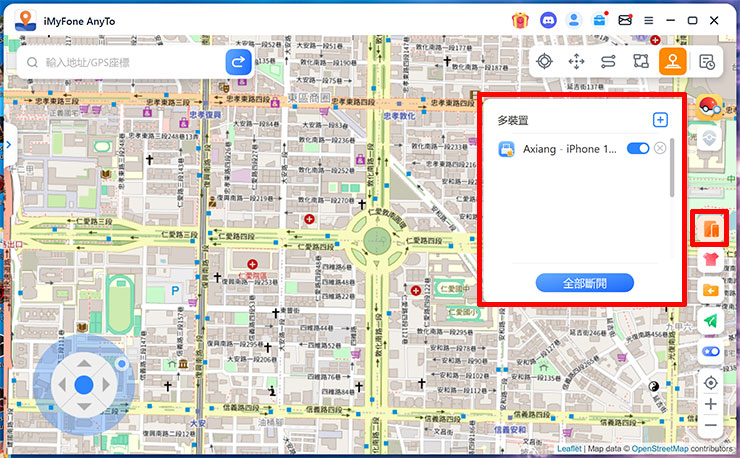
Task: Click the joystick center blue dot
Action: coord(84,385)
